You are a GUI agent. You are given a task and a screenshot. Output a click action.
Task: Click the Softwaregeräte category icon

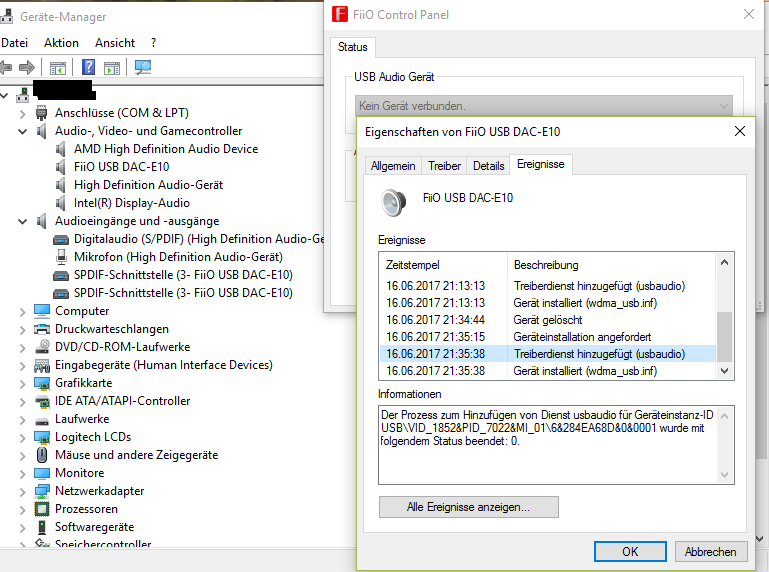pos(42,527)
